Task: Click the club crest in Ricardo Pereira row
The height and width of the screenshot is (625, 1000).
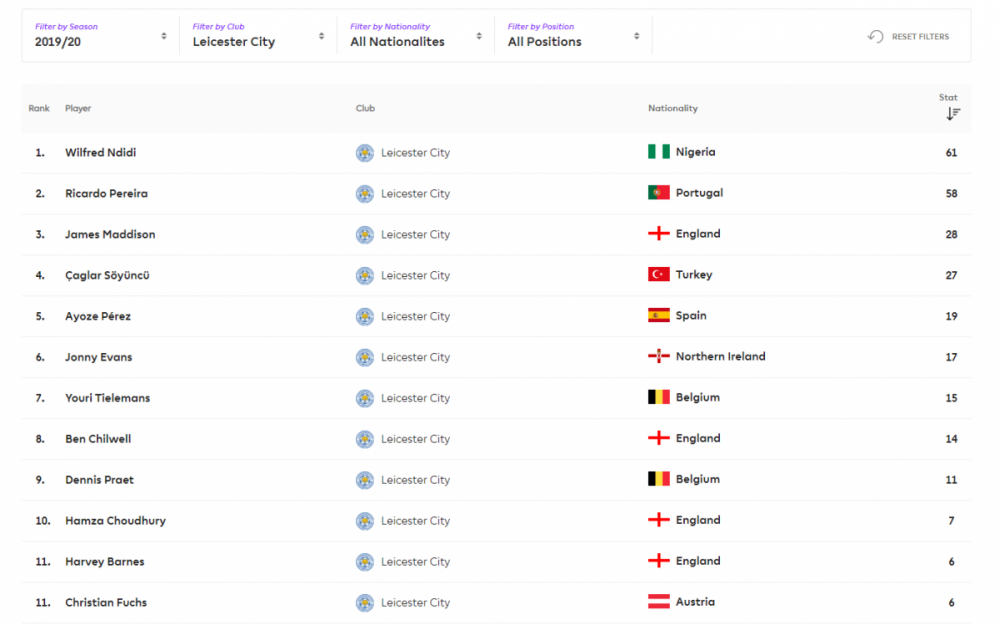Action: coord(365,194)
